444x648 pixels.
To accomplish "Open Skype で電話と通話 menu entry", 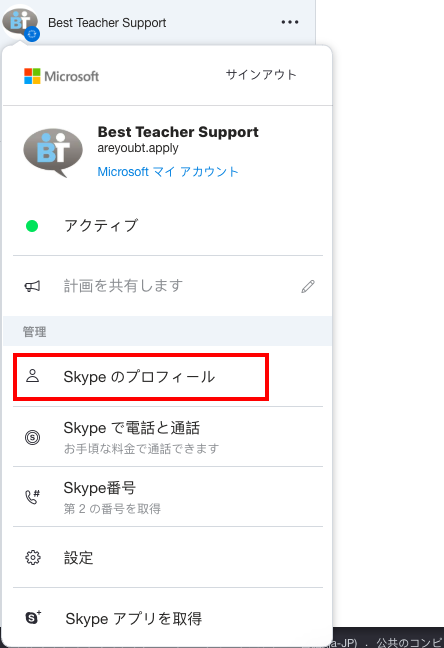I will [168, 437].
